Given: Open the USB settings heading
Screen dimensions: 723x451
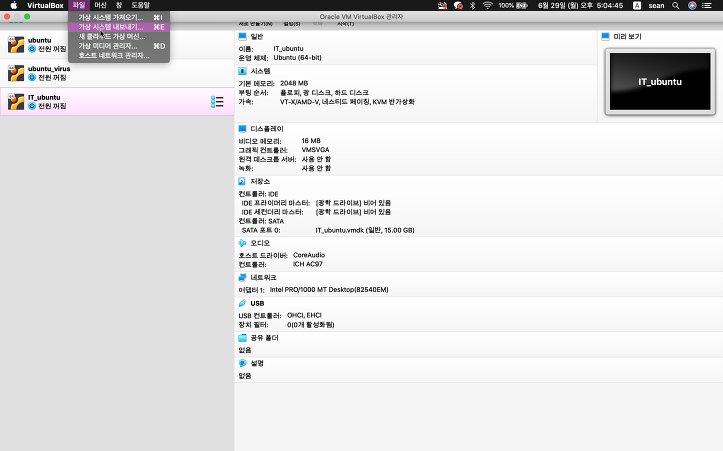Looking at the screenshot, I should point(257,303).
